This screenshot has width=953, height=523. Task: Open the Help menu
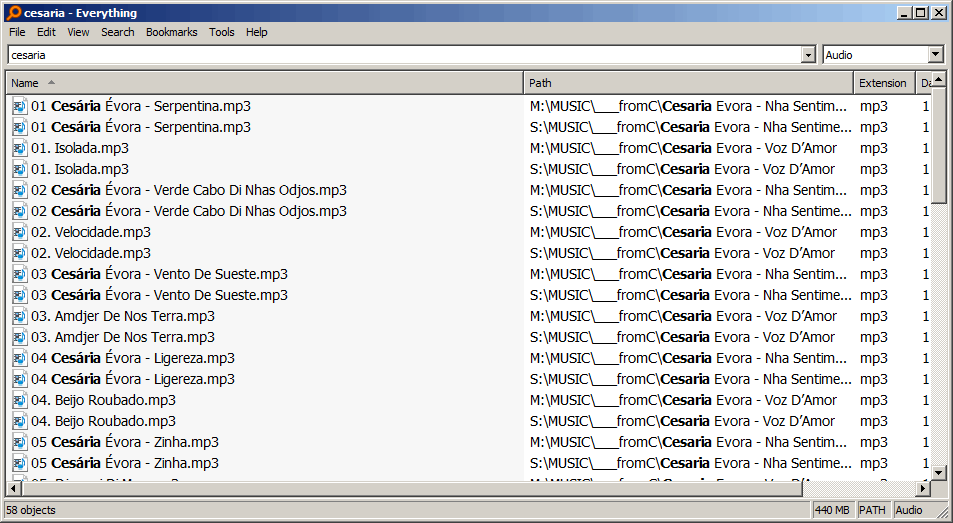coord(256,32)
